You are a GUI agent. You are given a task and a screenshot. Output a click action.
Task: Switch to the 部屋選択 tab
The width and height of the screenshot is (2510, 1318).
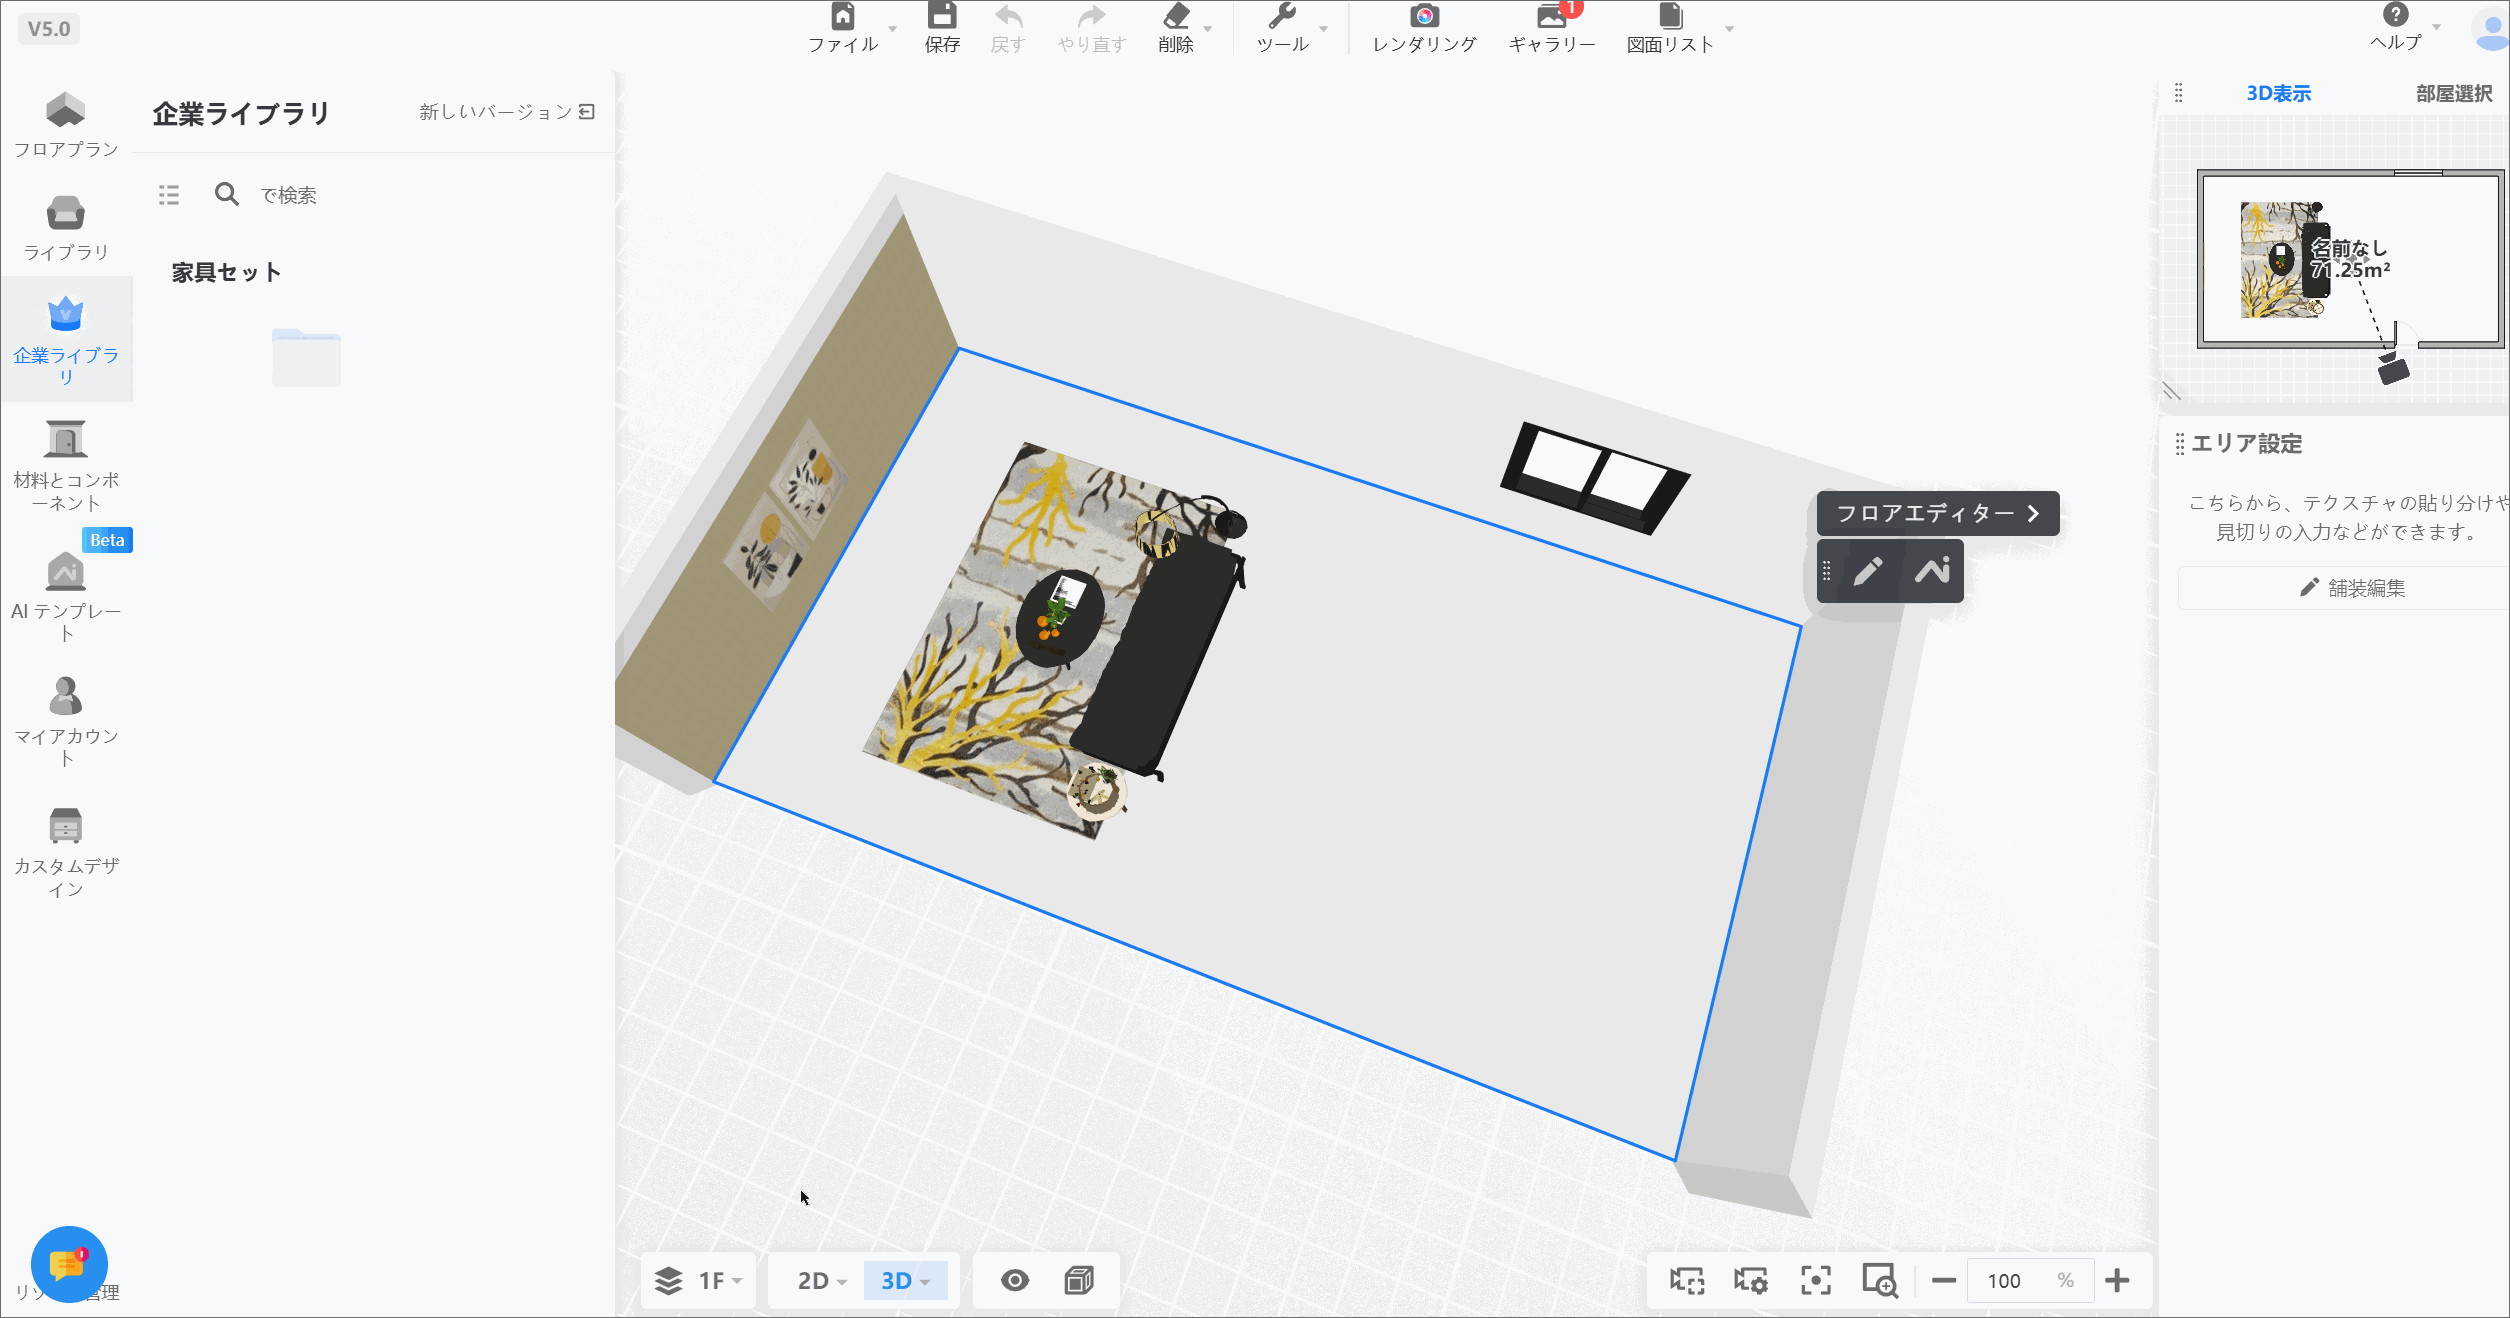(x=2454, y=93)
